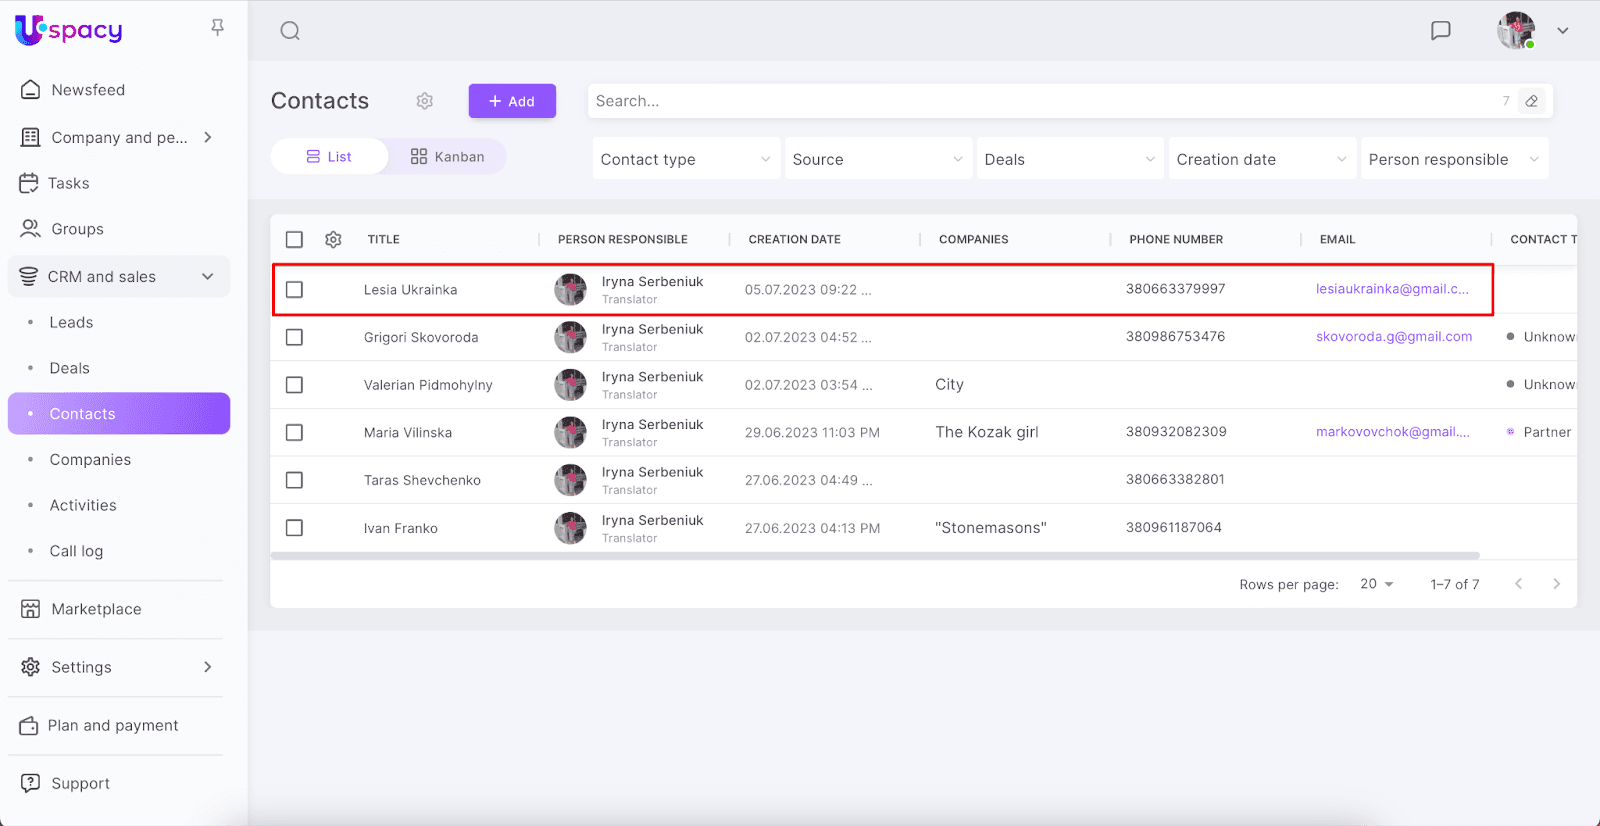Collapse the CRM and sales section
The width and height of the screenshot is (1600, 826).
click(207, 277)
